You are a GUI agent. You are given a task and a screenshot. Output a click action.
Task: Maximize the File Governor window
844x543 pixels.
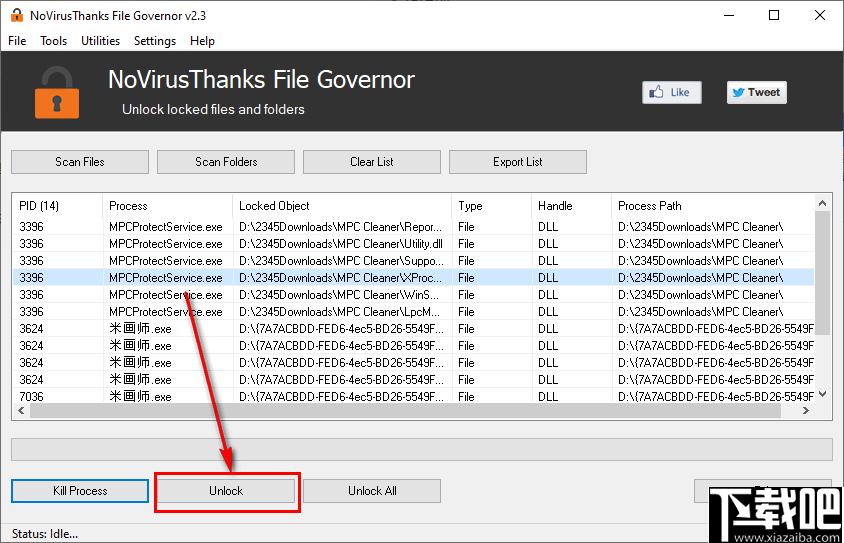(x=774, y=15)
